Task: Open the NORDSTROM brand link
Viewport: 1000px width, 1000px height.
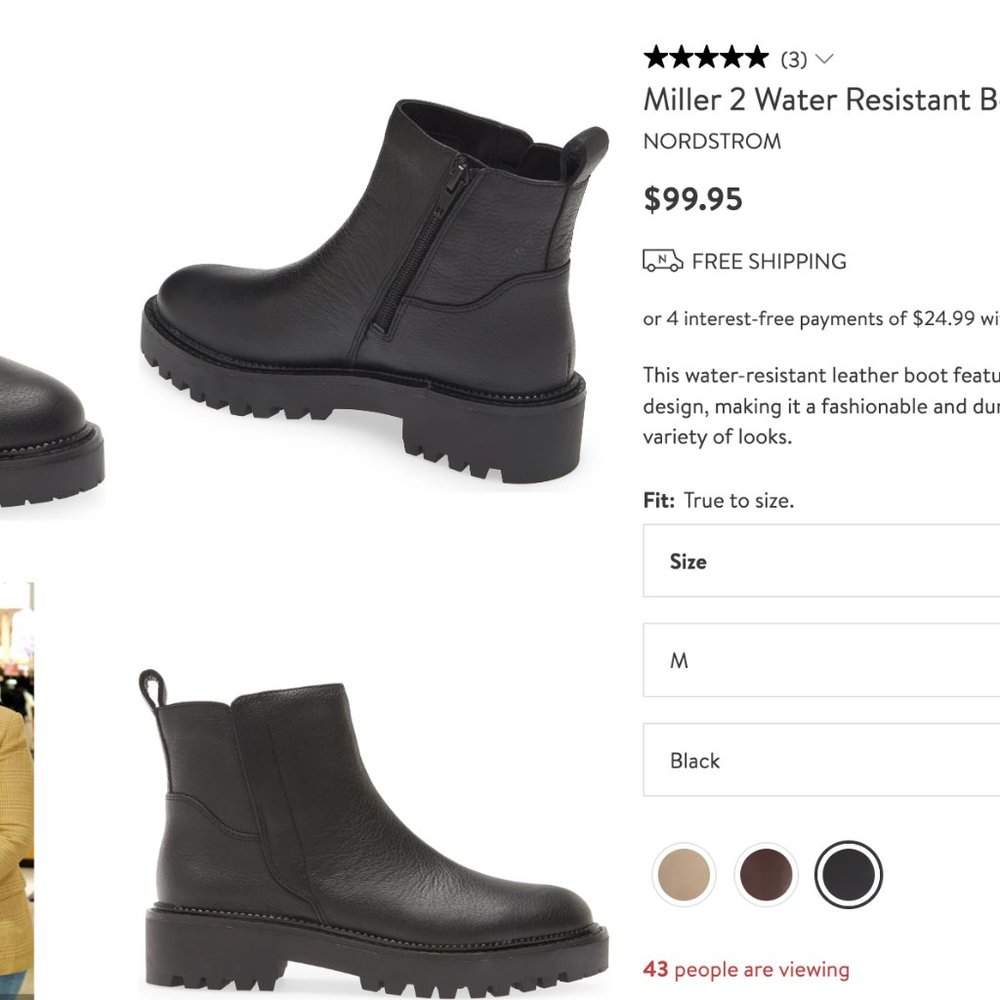Action: point(712,141)
